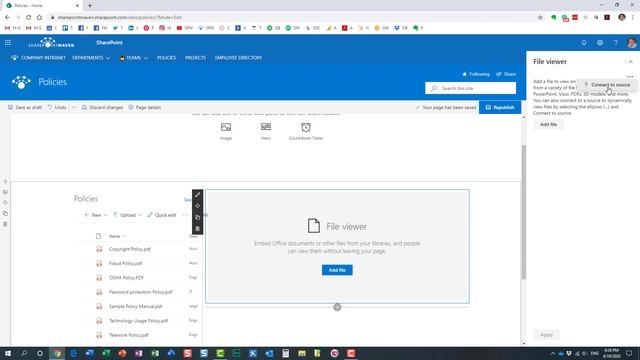The width and height of the screenshot is (640, 360).
Task: Select the move web part icon
Action: (198, 206)
